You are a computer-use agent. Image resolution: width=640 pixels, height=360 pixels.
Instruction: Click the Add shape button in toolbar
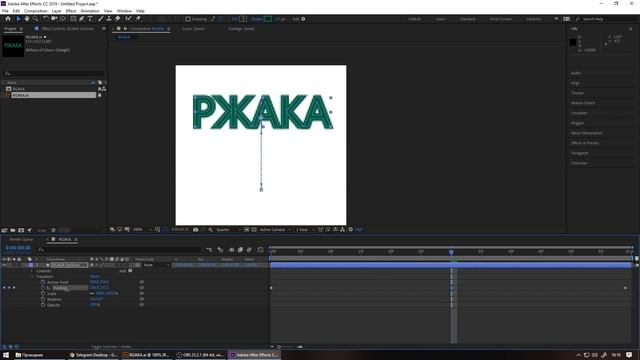303,19
